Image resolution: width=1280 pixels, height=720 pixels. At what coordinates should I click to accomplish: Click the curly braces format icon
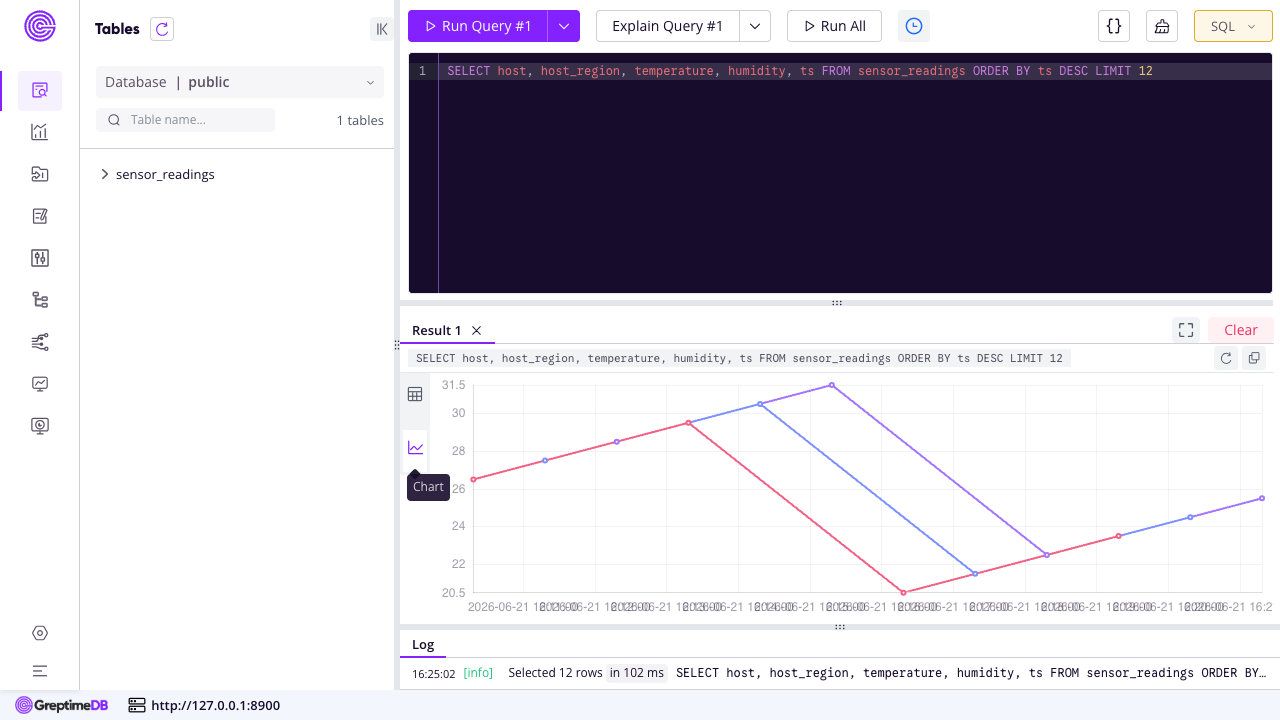click(1114, 26)
